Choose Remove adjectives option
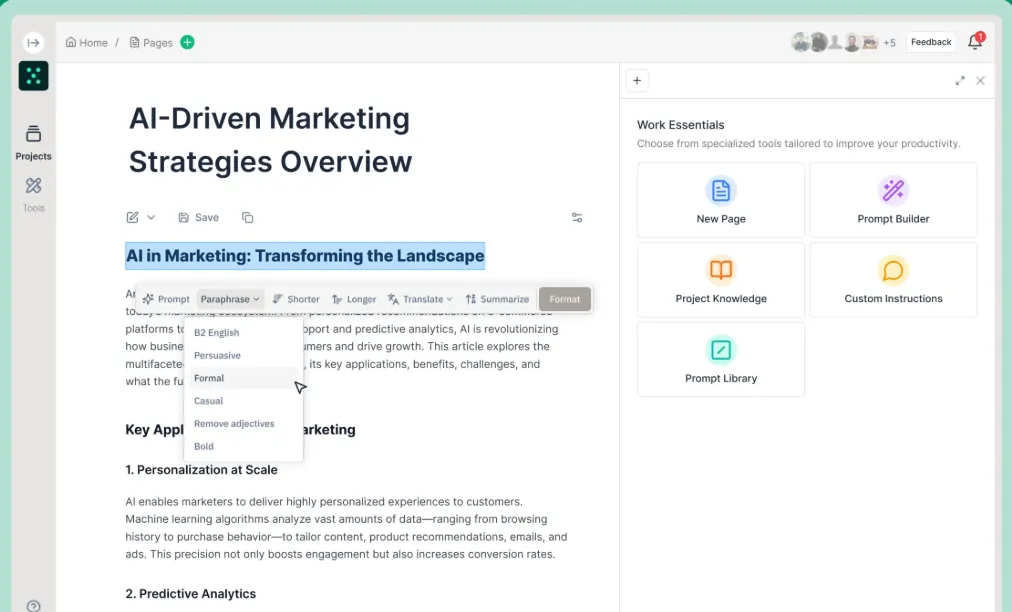This screenshot has width=1012, height=612. (x=243, y=423)
